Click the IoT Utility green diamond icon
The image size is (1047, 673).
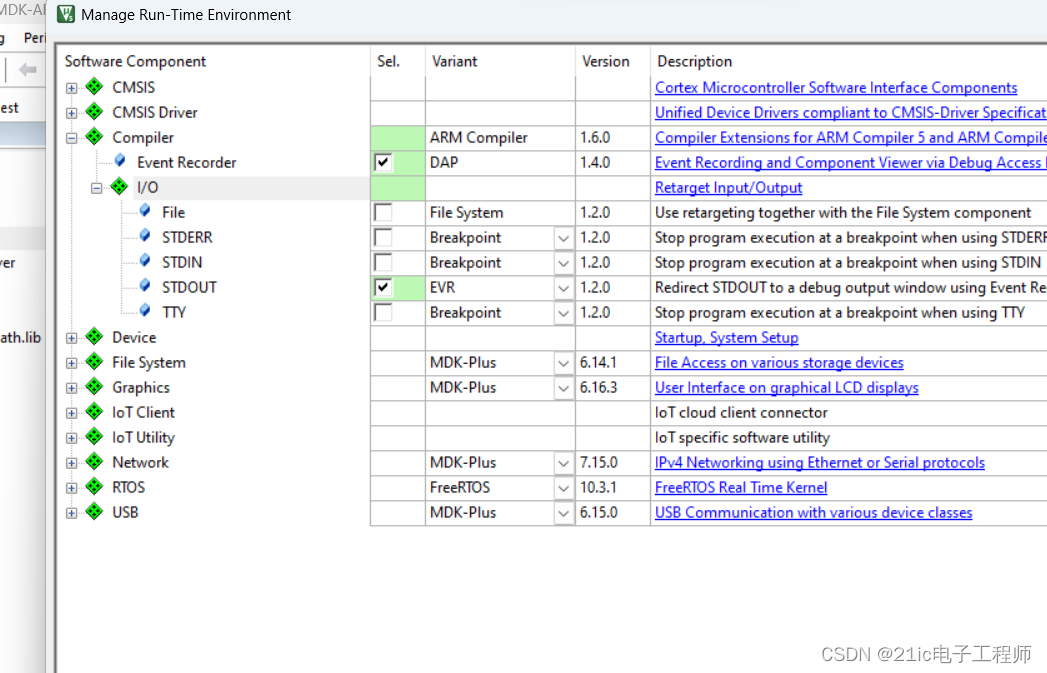point(95,437)
